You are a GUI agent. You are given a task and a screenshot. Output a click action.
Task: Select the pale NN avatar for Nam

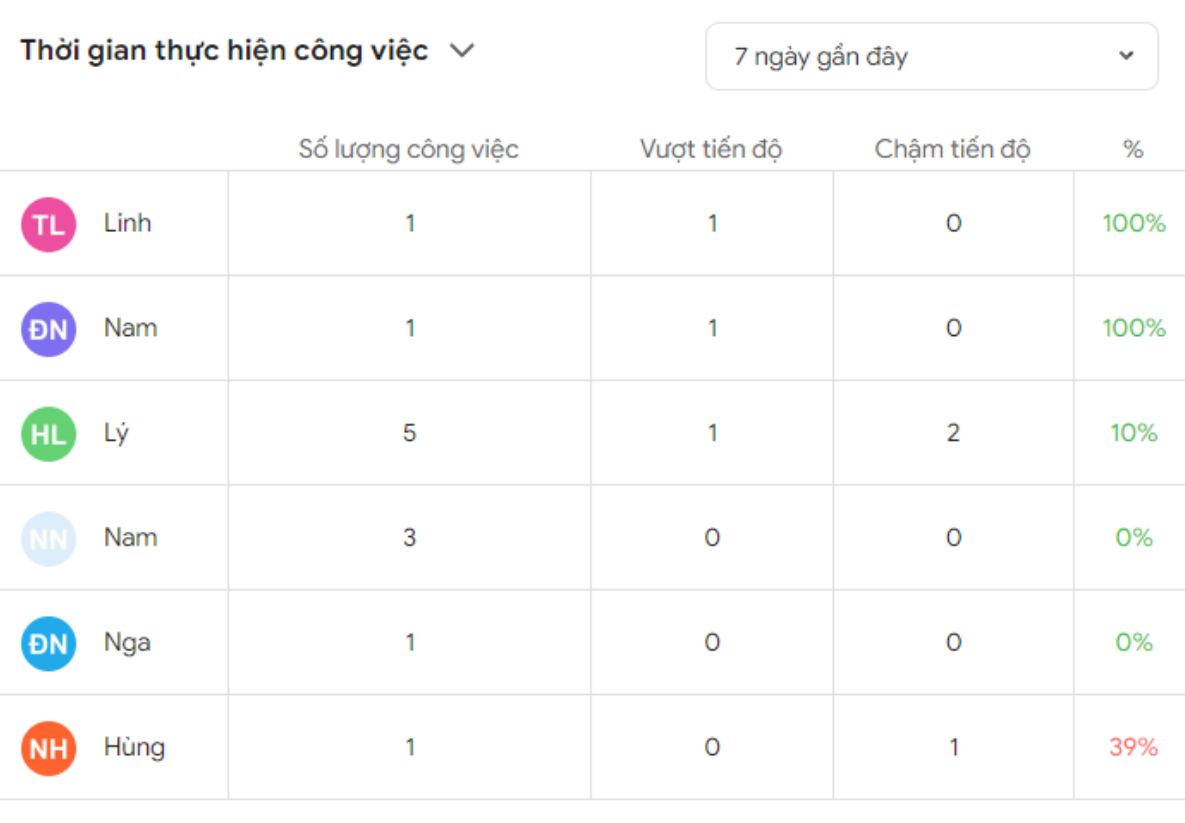[x=48, y=539]
